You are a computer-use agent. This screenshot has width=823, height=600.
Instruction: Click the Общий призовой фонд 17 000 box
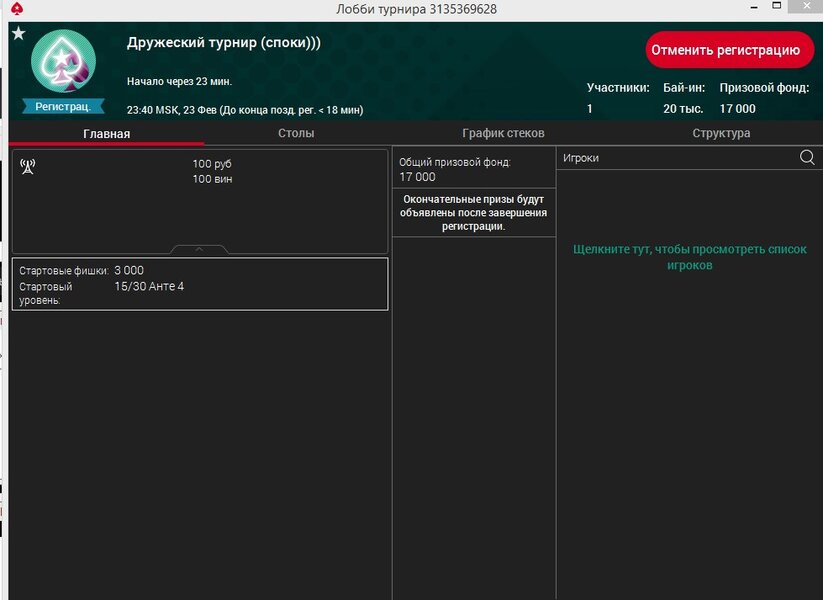point(473,169)
